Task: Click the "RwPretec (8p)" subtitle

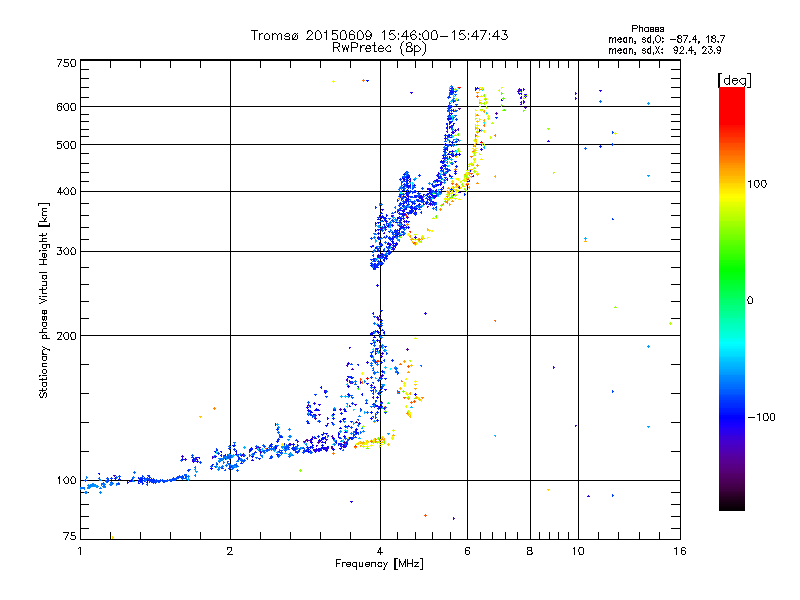Action: tap(379, 48)
